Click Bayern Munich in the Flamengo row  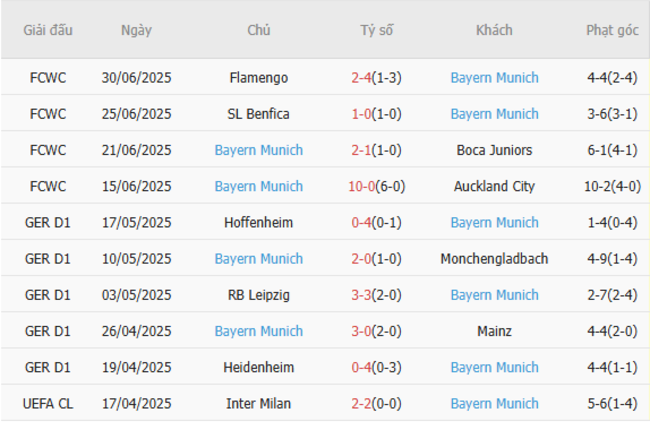click(x=494, y=78)
